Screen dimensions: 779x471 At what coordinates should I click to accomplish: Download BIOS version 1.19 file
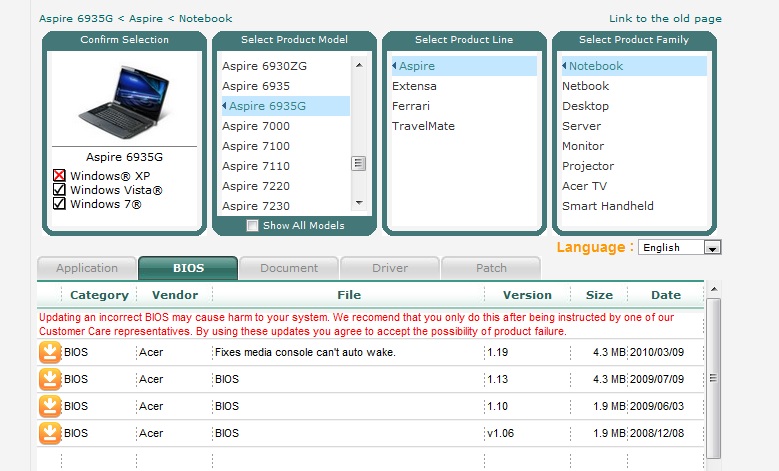click(x=50, y=352)
